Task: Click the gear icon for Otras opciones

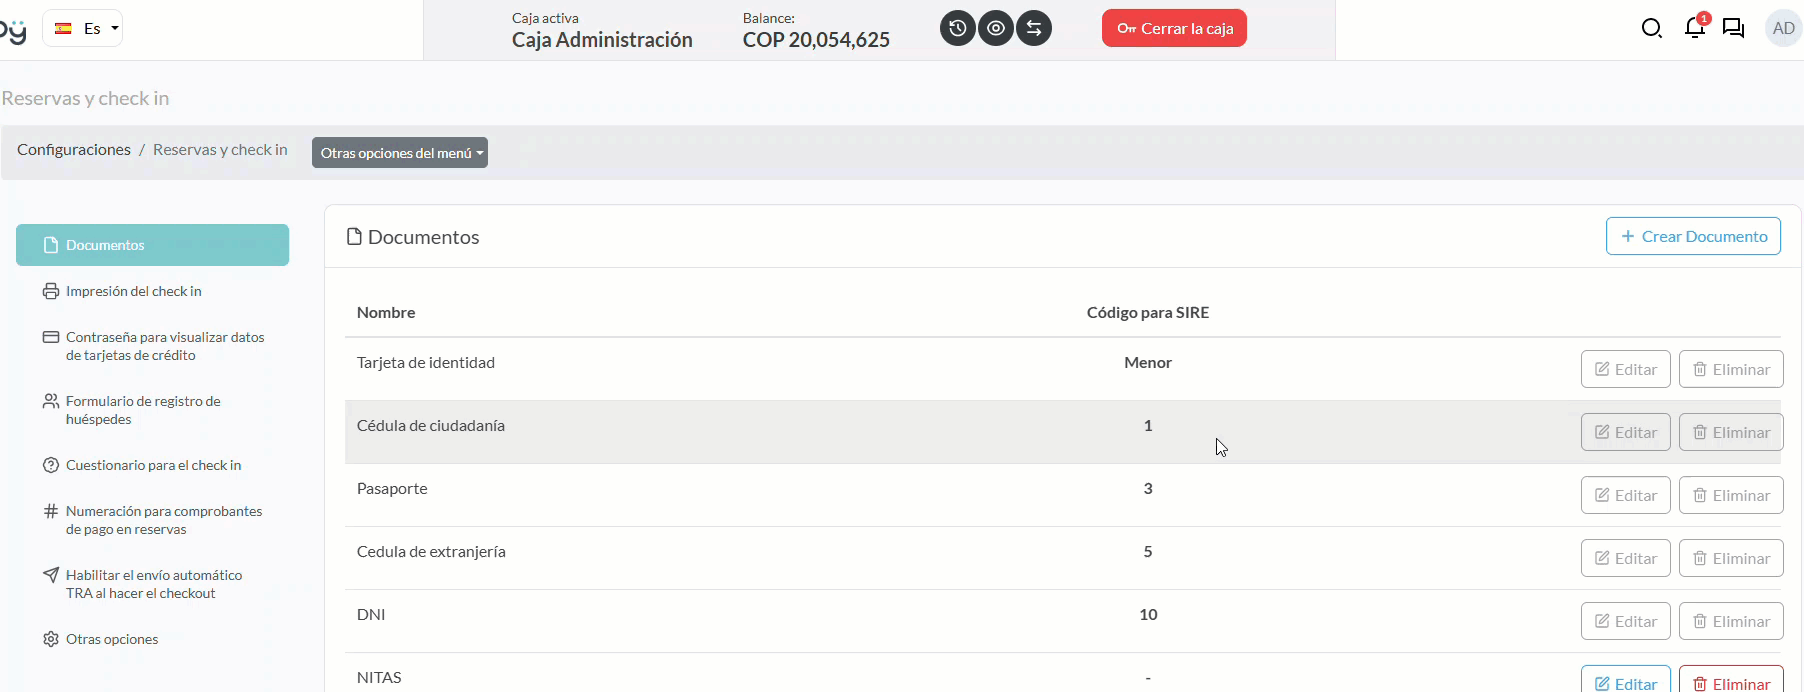Action: tap(51, 639)
